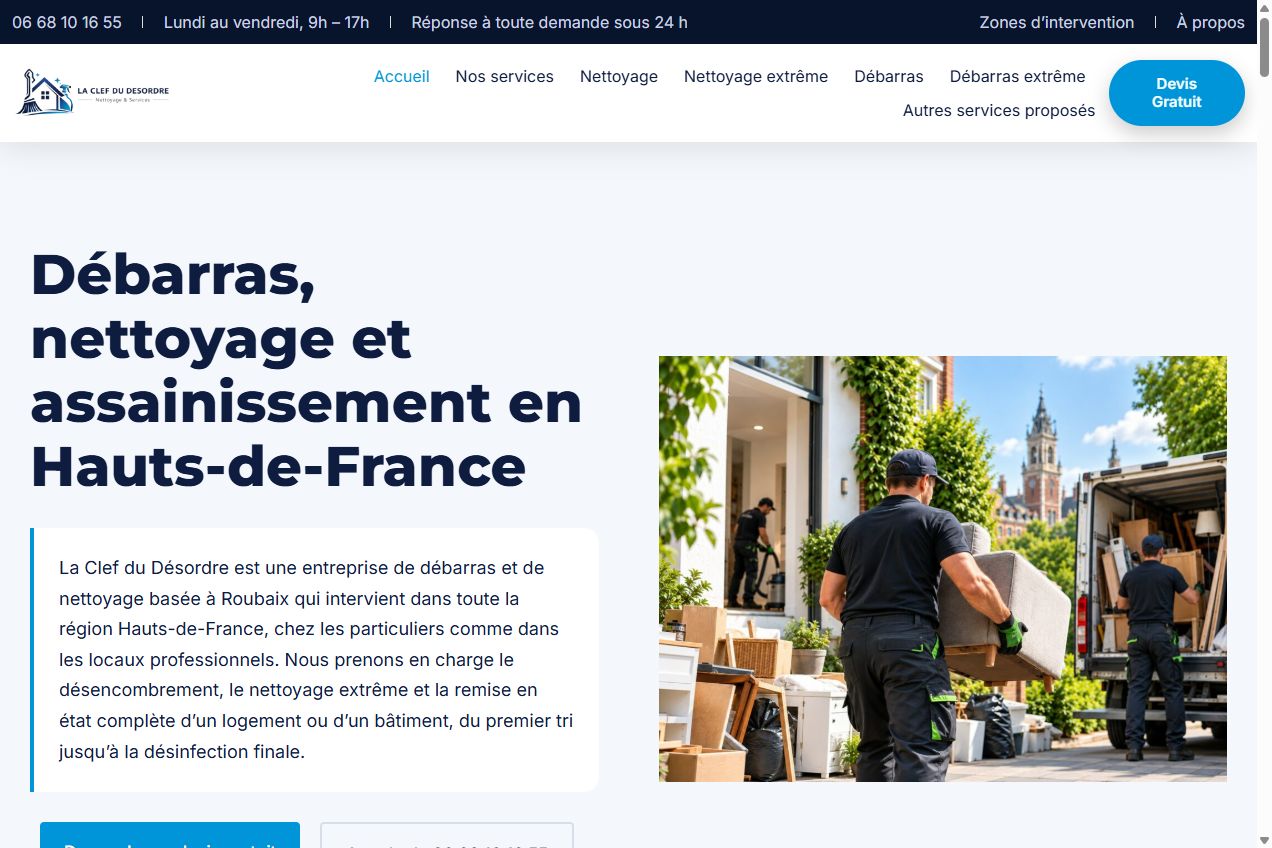
Task: Click the scrollbar up arrow
Action: (x=1264, y=9)
